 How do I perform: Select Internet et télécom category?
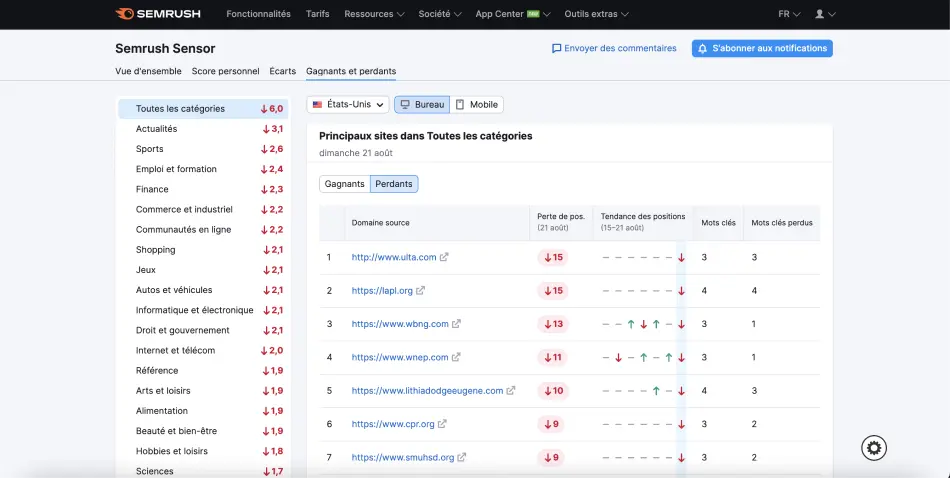203,350
